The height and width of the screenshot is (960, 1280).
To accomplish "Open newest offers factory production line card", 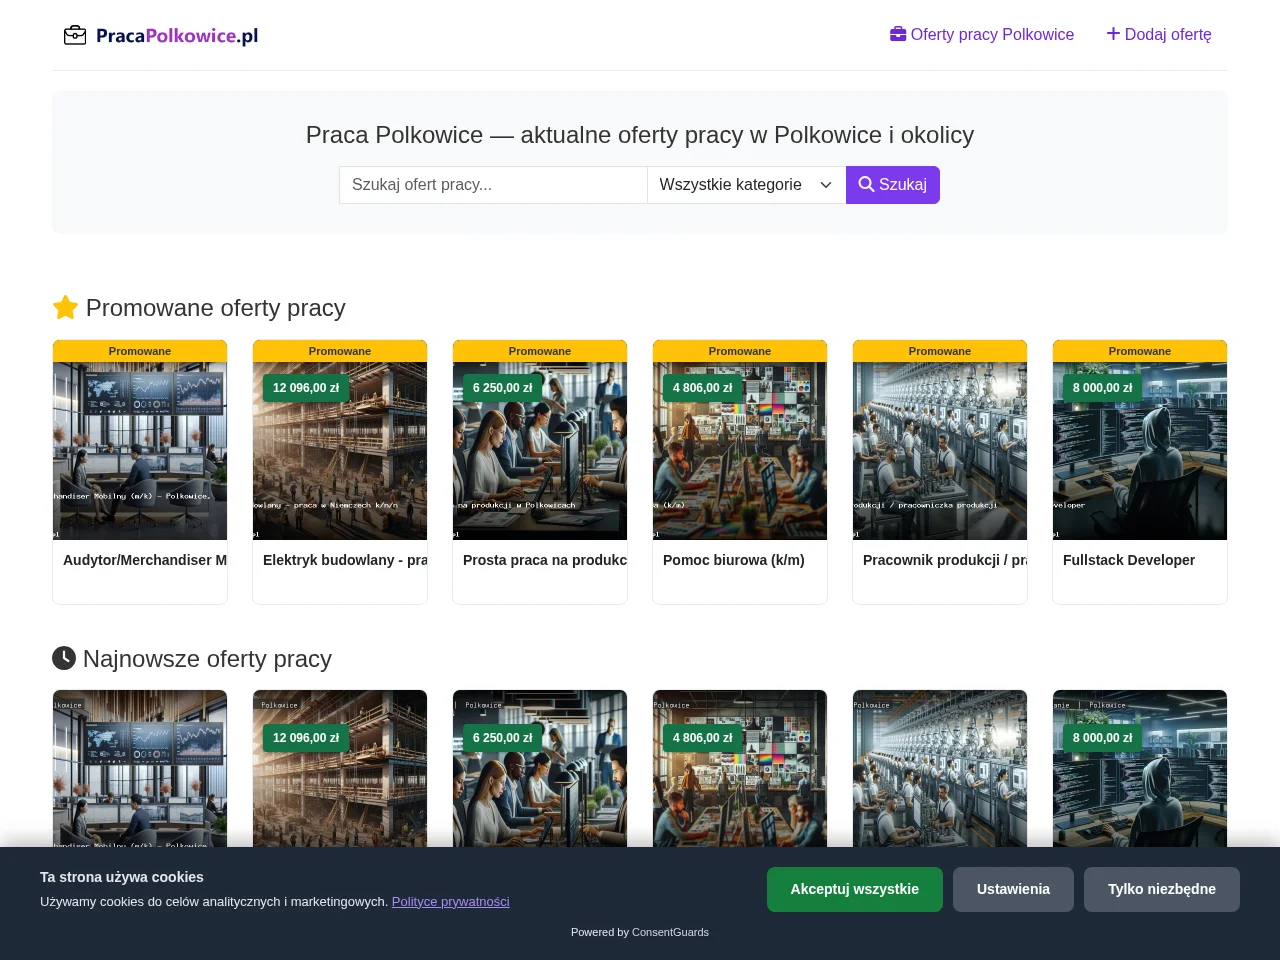I will pyautogui.click(x=940, y=768).
